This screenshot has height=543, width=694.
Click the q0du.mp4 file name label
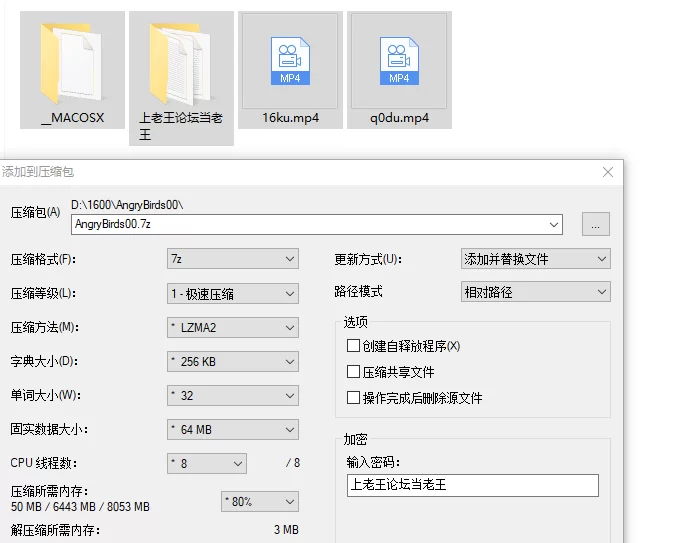pyautogui.click(x=399, y=118)
